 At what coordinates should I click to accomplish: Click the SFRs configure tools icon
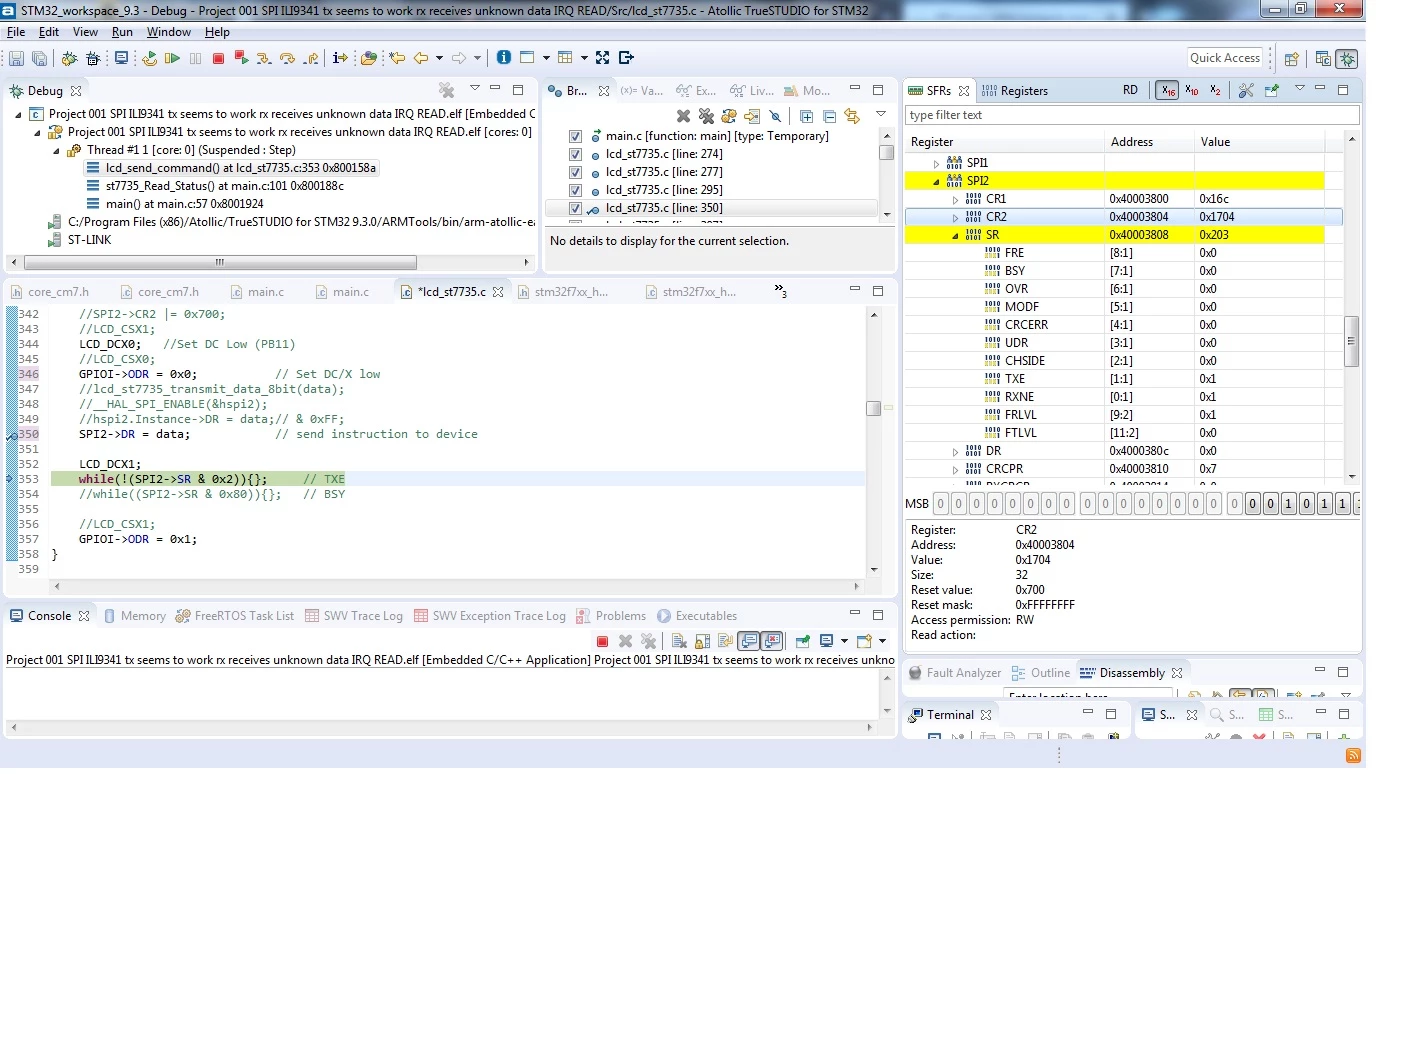pyautogui.click(x=1246, y=90)
